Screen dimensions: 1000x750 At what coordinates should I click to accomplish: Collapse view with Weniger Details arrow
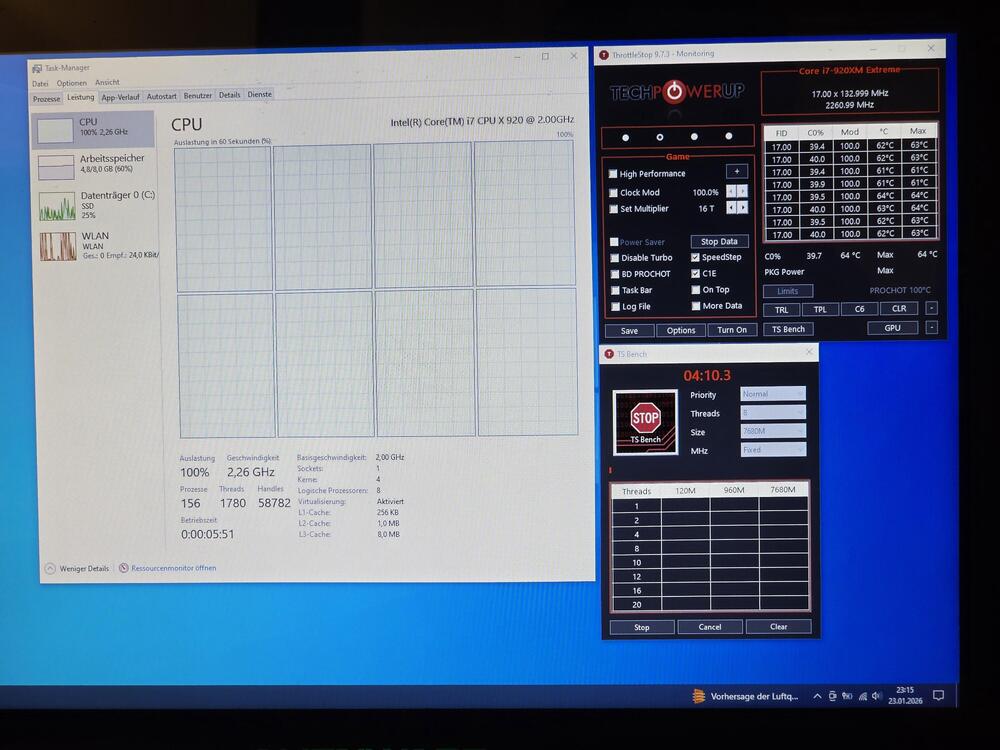point(50,568)
